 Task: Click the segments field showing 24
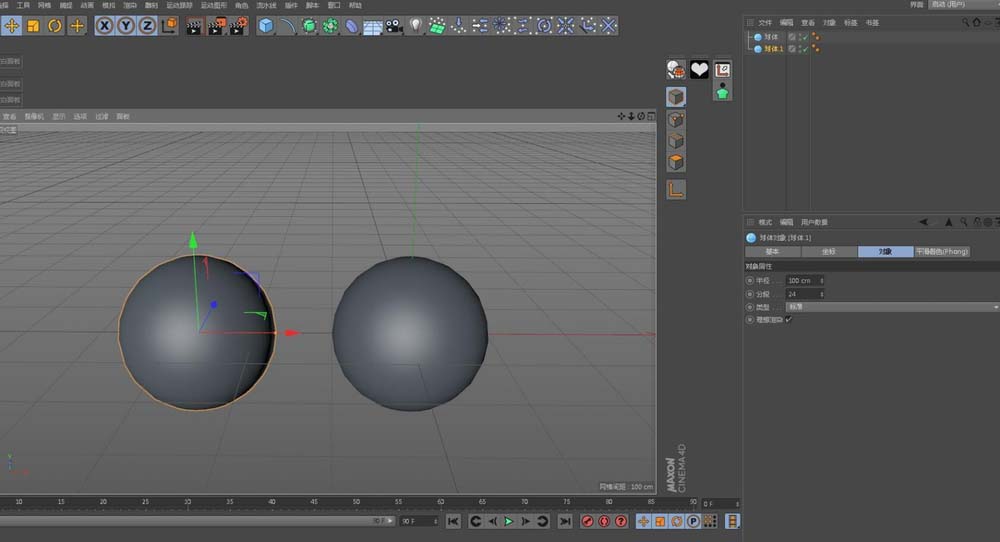pyautogui.click(x=802, y=294)
